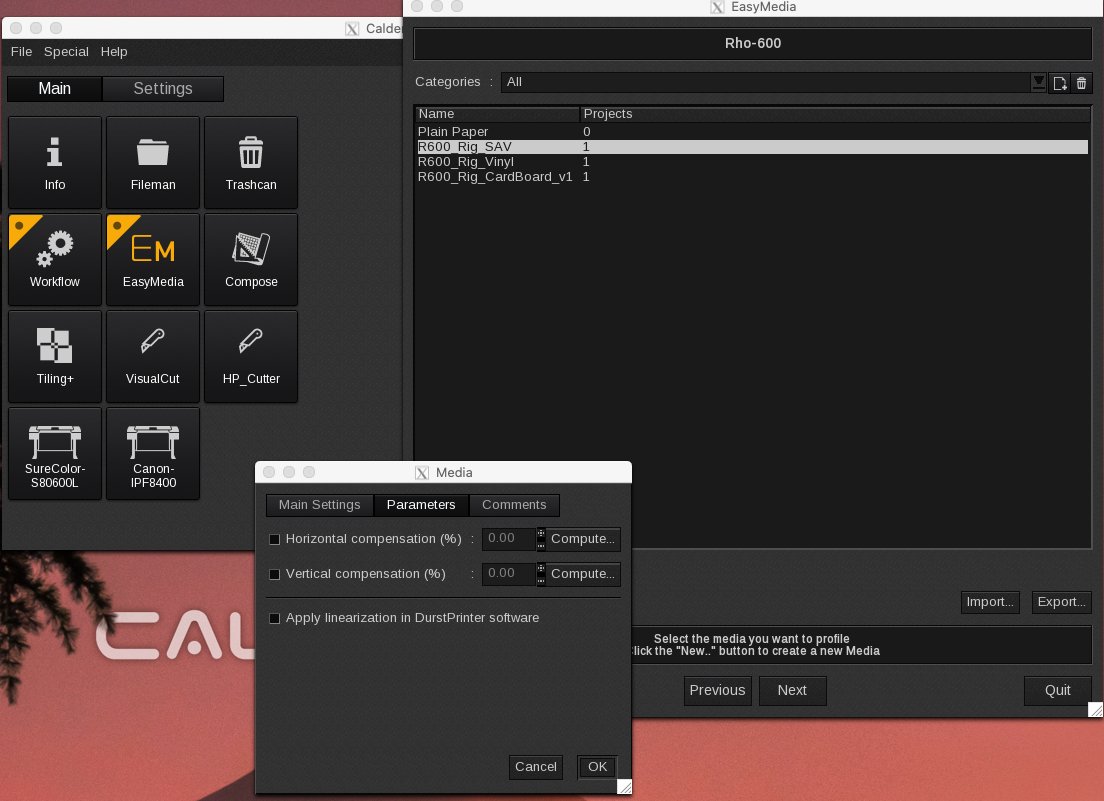
Task: Open the Info module
Action: pos(55,162)
